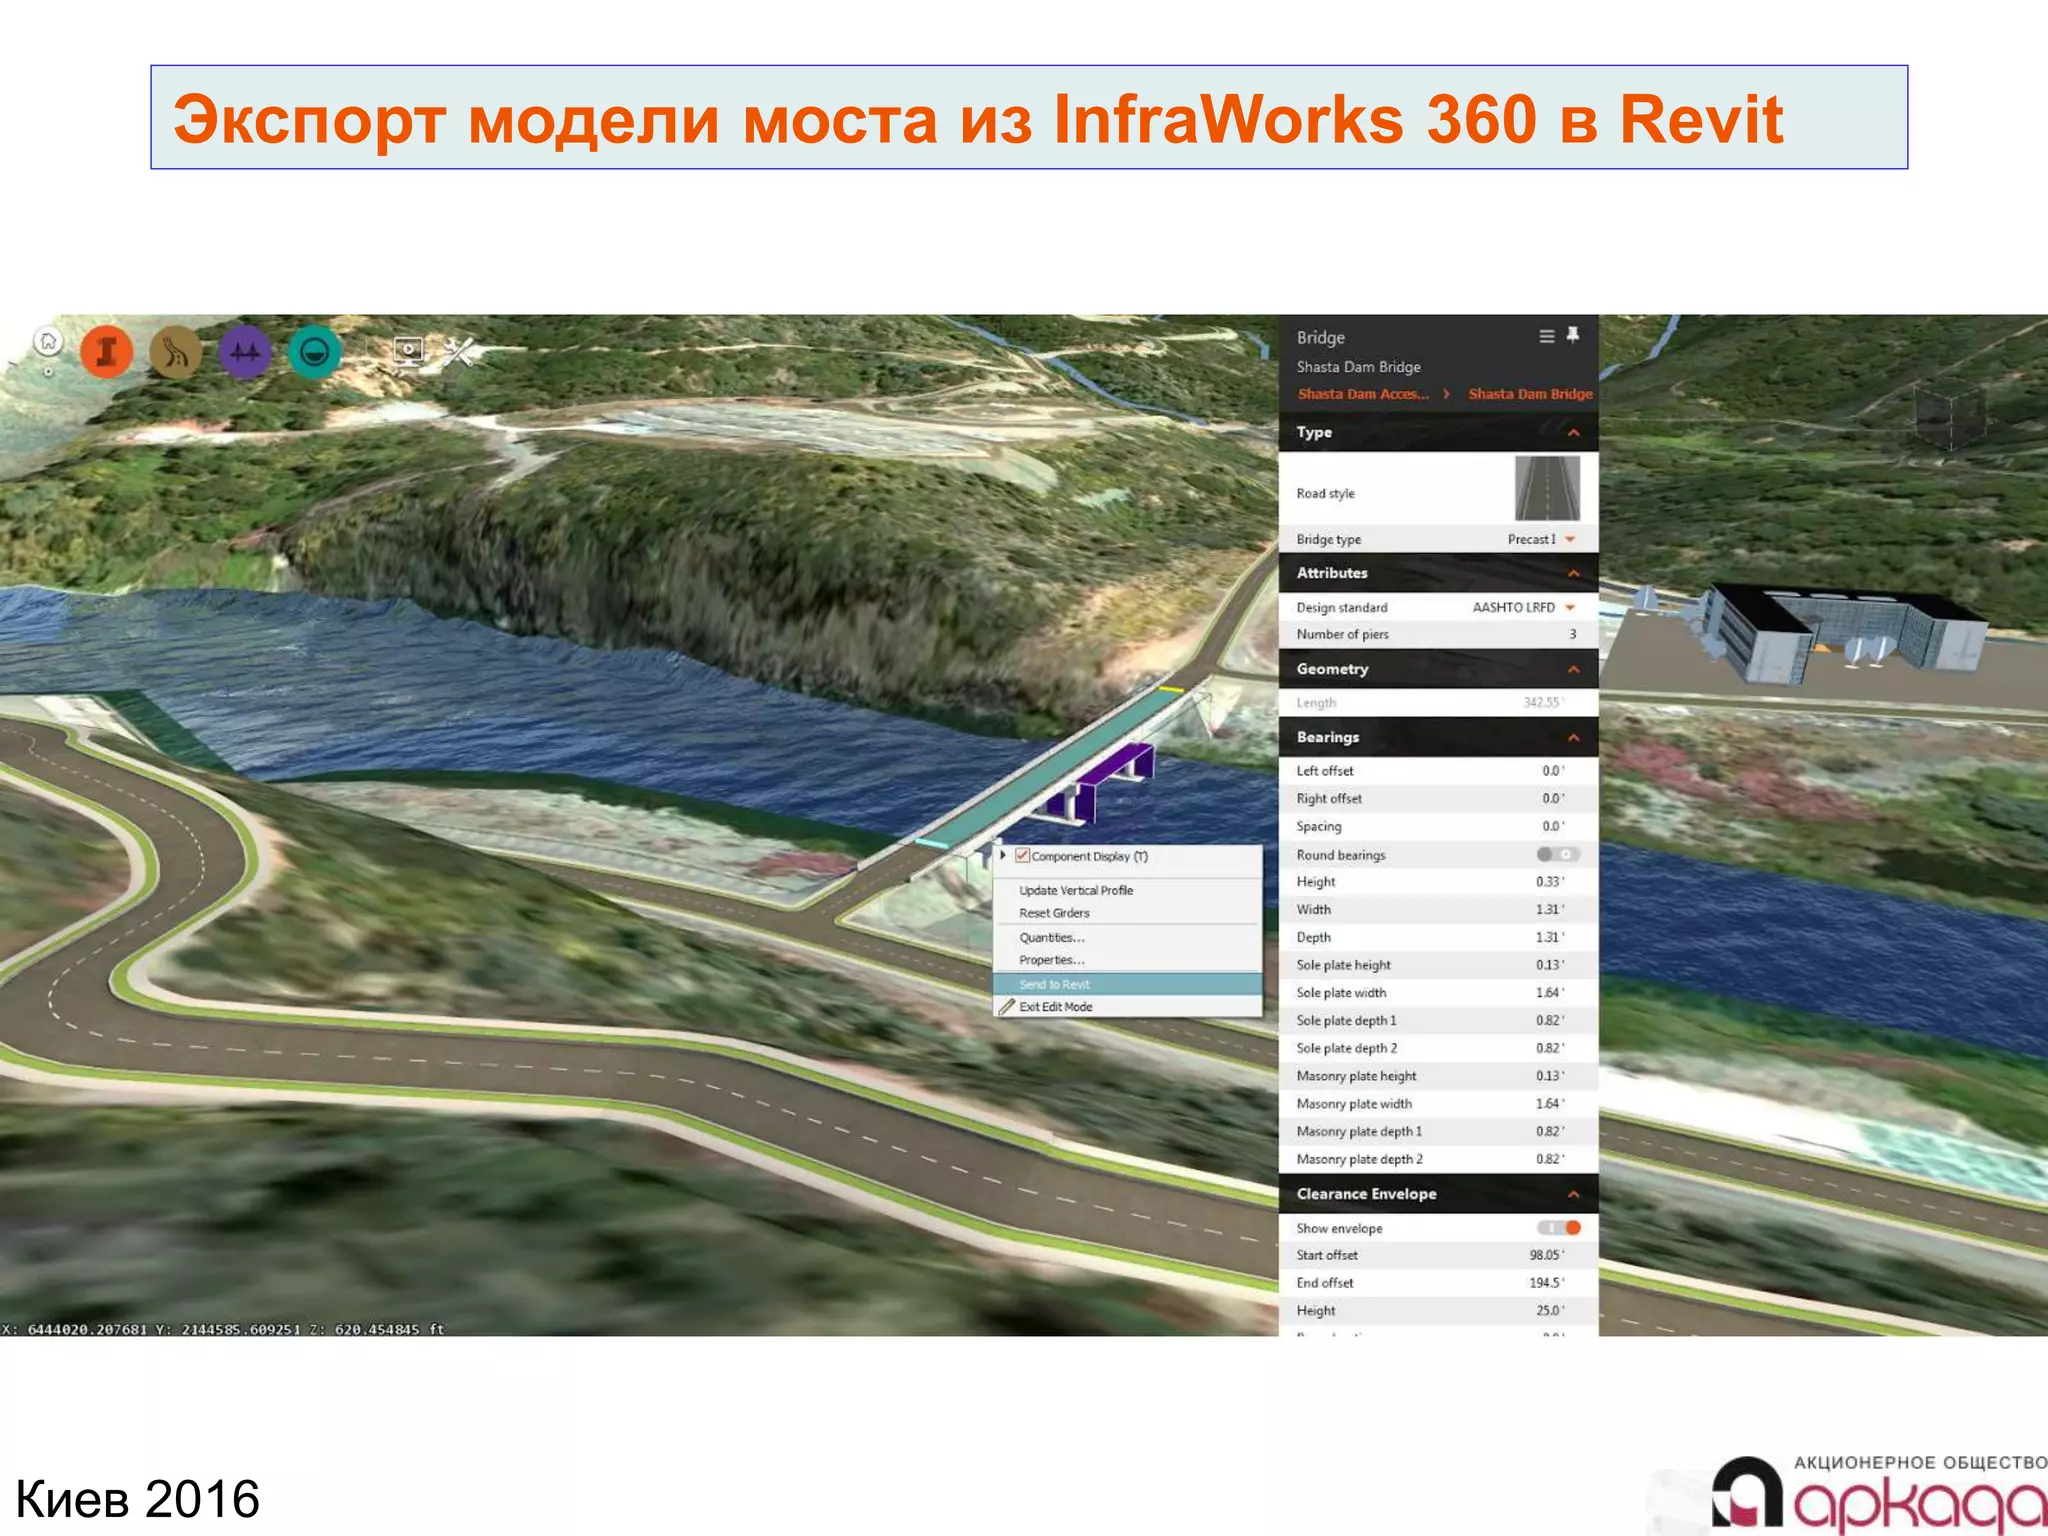Edit the Number of piers value 3
The image size is (2048, 1536).
(x=1572, y=635)
